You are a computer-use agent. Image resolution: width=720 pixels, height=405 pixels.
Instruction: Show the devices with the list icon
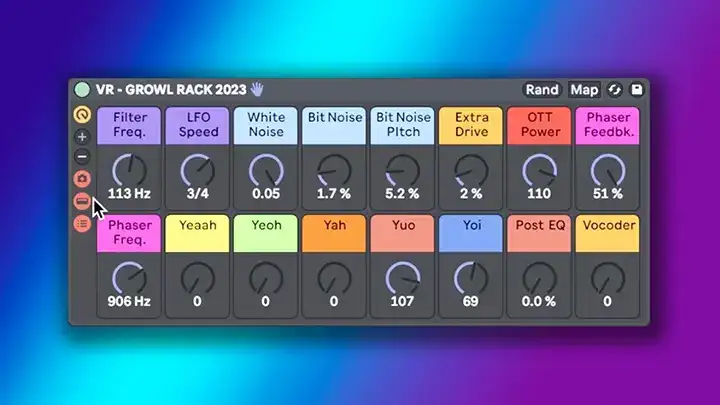coord(82,224)
